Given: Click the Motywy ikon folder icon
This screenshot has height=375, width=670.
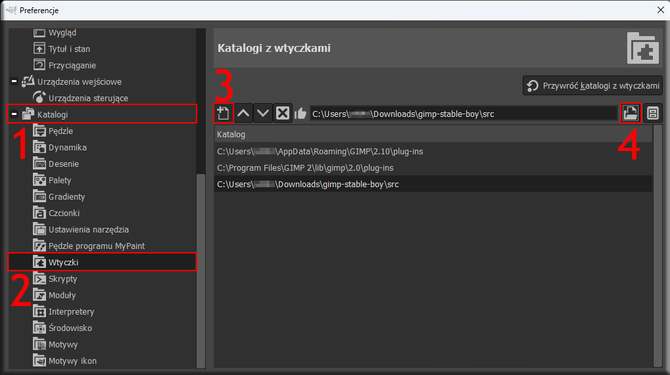Looking at the screenshot, I should click(x=39, y=361).
